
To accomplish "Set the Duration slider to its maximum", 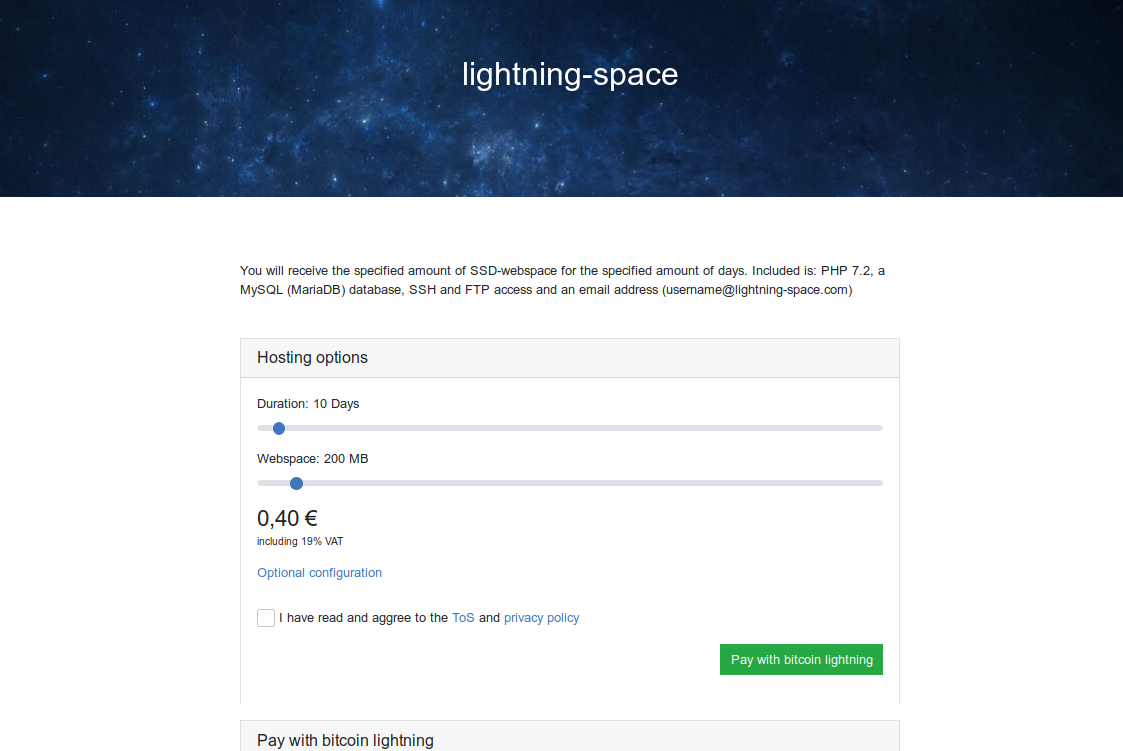I will coord(879,428).
